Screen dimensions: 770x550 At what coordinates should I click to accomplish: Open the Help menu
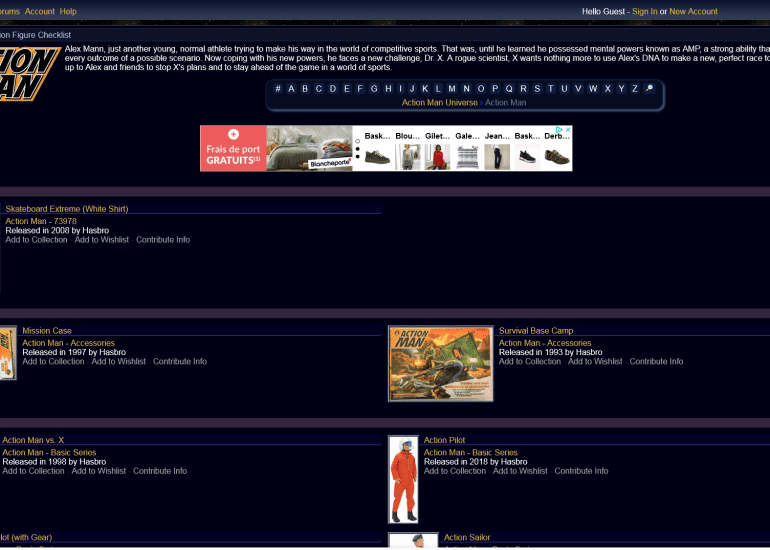pos(68,11)
